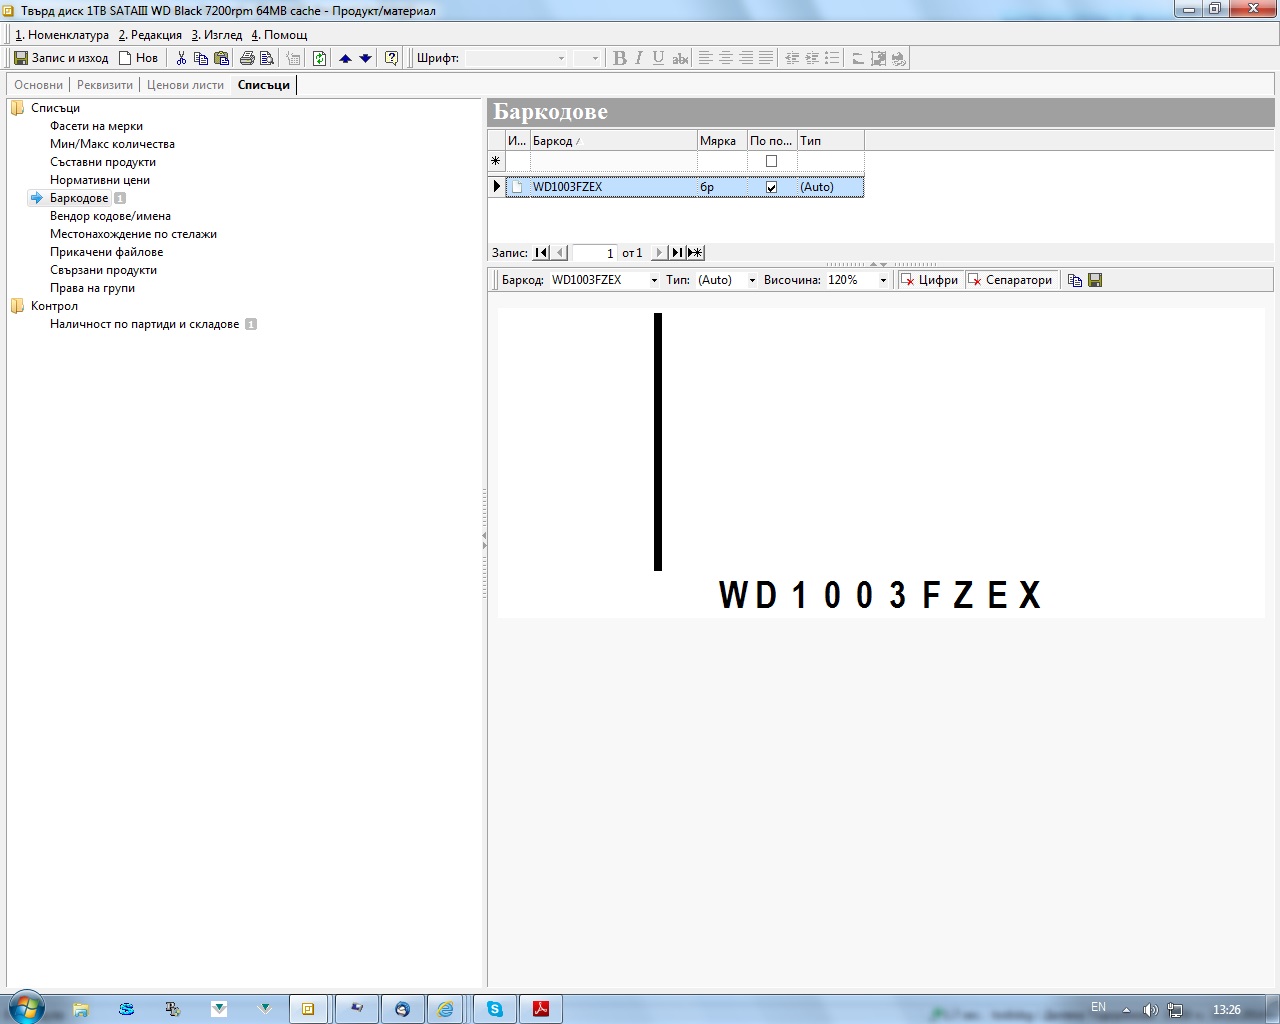The image size is (1280, 1024).
Task: Select Вендор кодове/имена in tree
Action: coord(110,216)
